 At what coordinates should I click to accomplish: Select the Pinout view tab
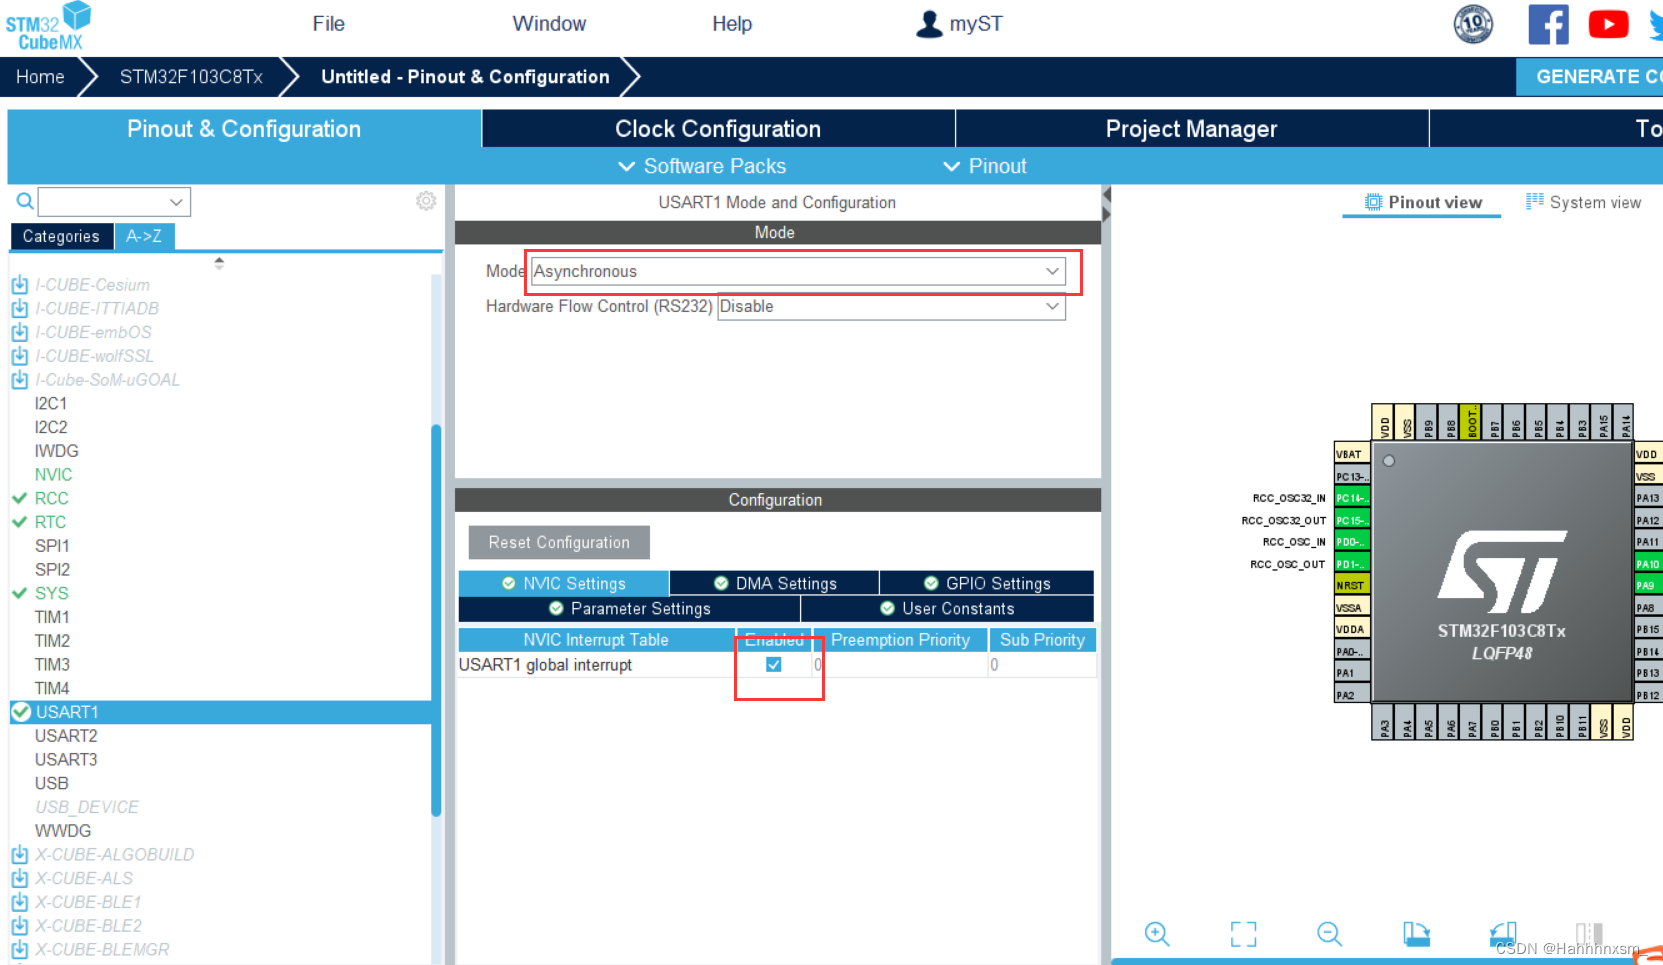pyautogui.click(x=1423, y=202)
